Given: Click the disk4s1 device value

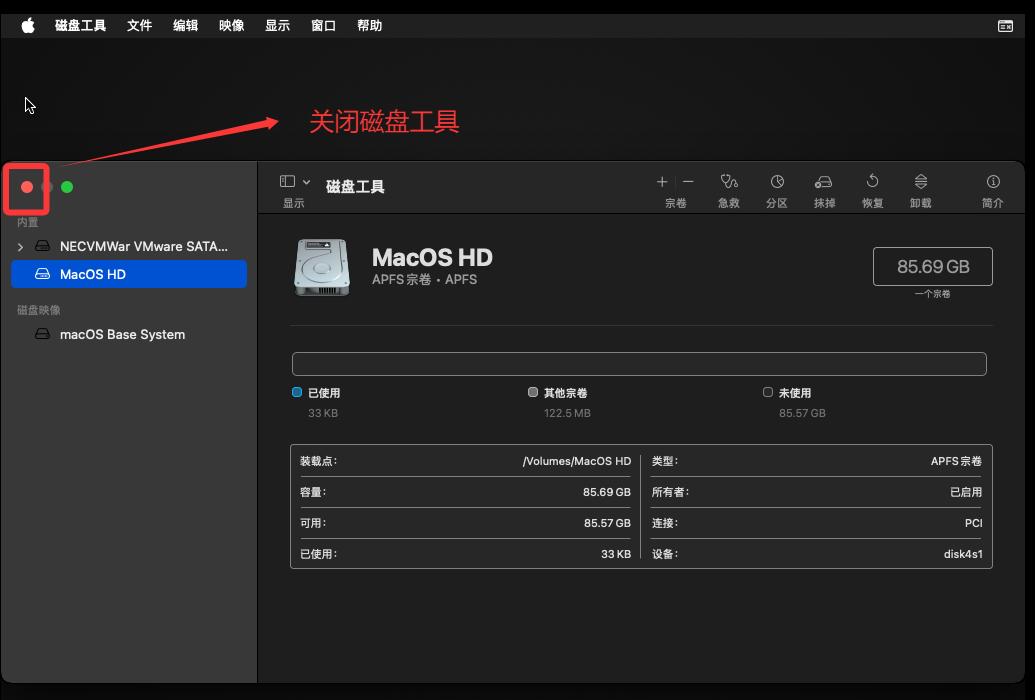Looking at the screenshot, I should point(963,554).
